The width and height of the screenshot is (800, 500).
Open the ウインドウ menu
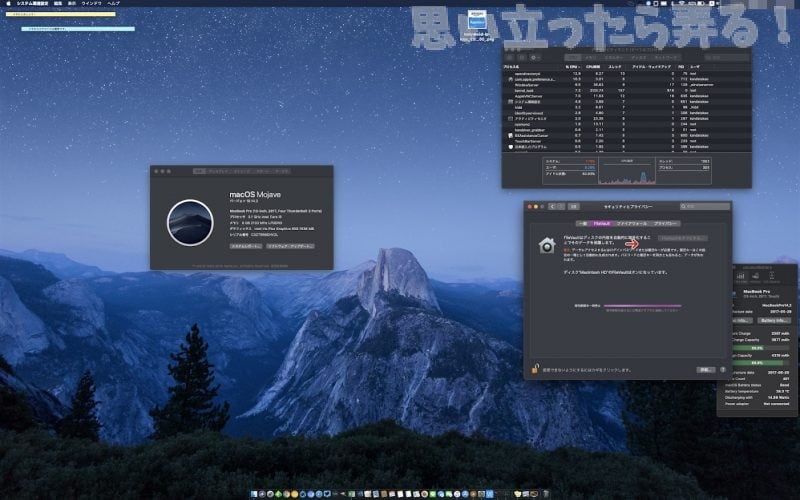point(91,3)
